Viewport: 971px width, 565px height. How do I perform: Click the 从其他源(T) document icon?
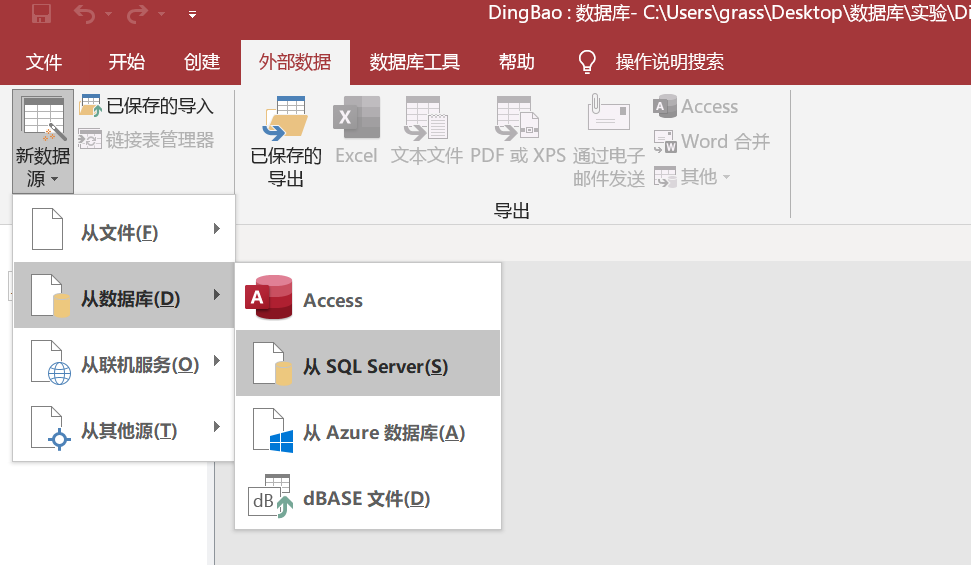click(x=51, y=429)
